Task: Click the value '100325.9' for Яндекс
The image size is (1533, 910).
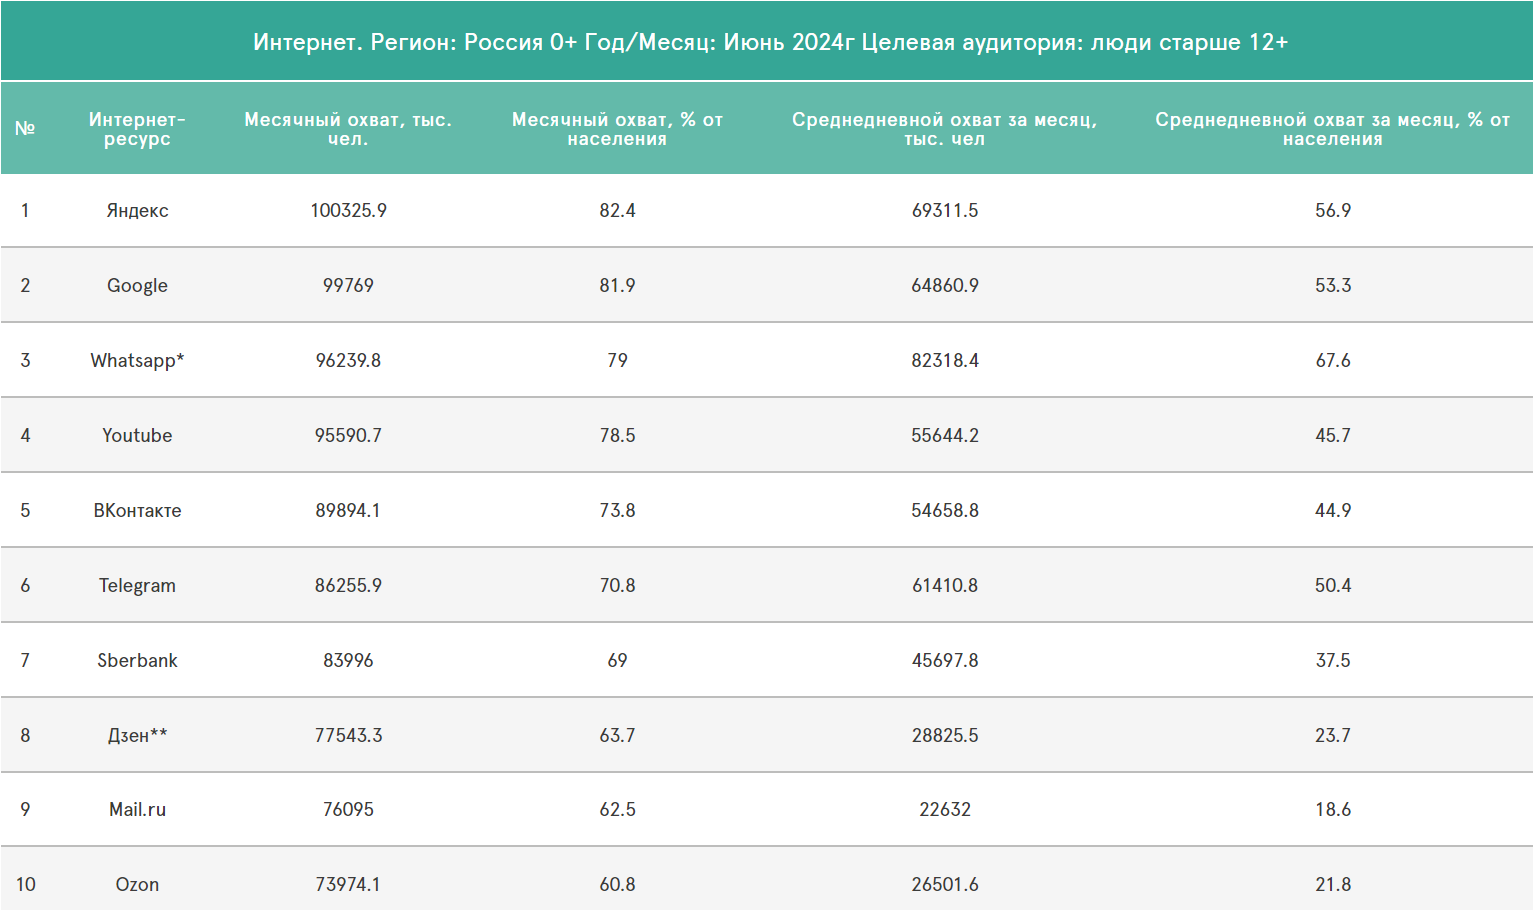Action: coord(348,210)
